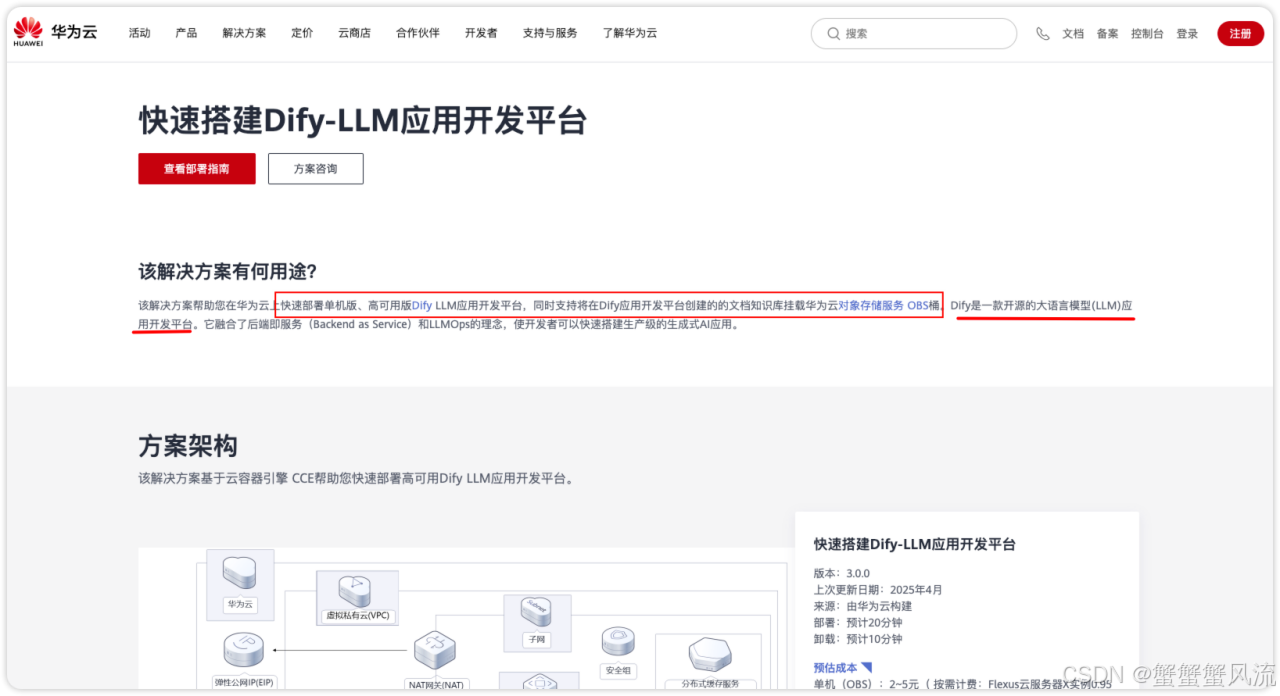Click the 华为云 cloud icon in diagram
The width and height of the screenshot is (1280, 696).
239,573
